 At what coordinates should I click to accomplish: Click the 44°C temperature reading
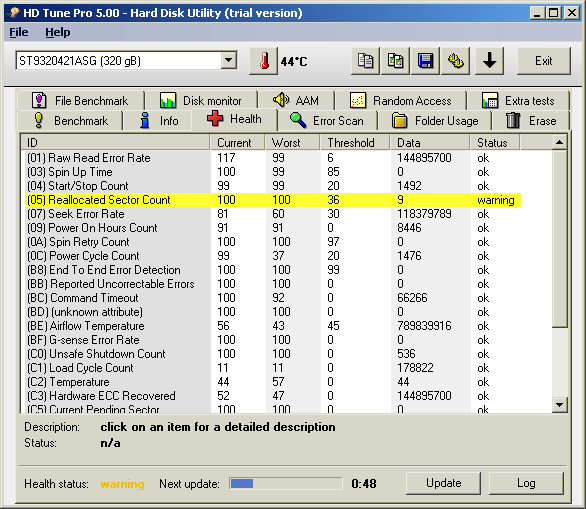(x=294, y=61)
